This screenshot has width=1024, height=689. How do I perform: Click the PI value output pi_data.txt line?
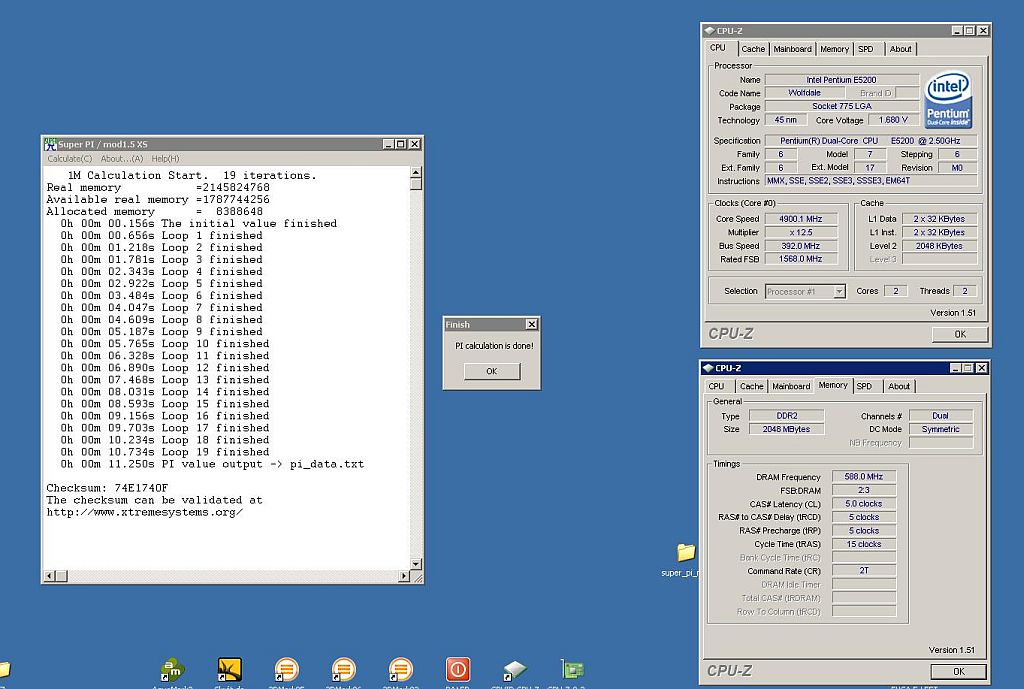tap(212, 464)
